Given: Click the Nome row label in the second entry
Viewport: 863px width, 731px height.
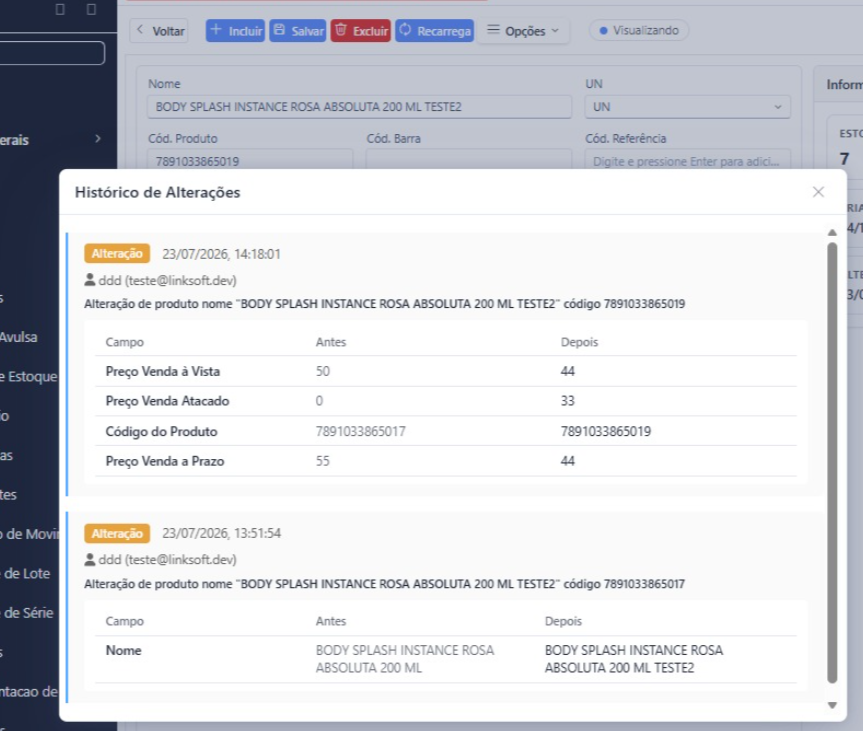Looking at the screenshot, I should (123, 651).
